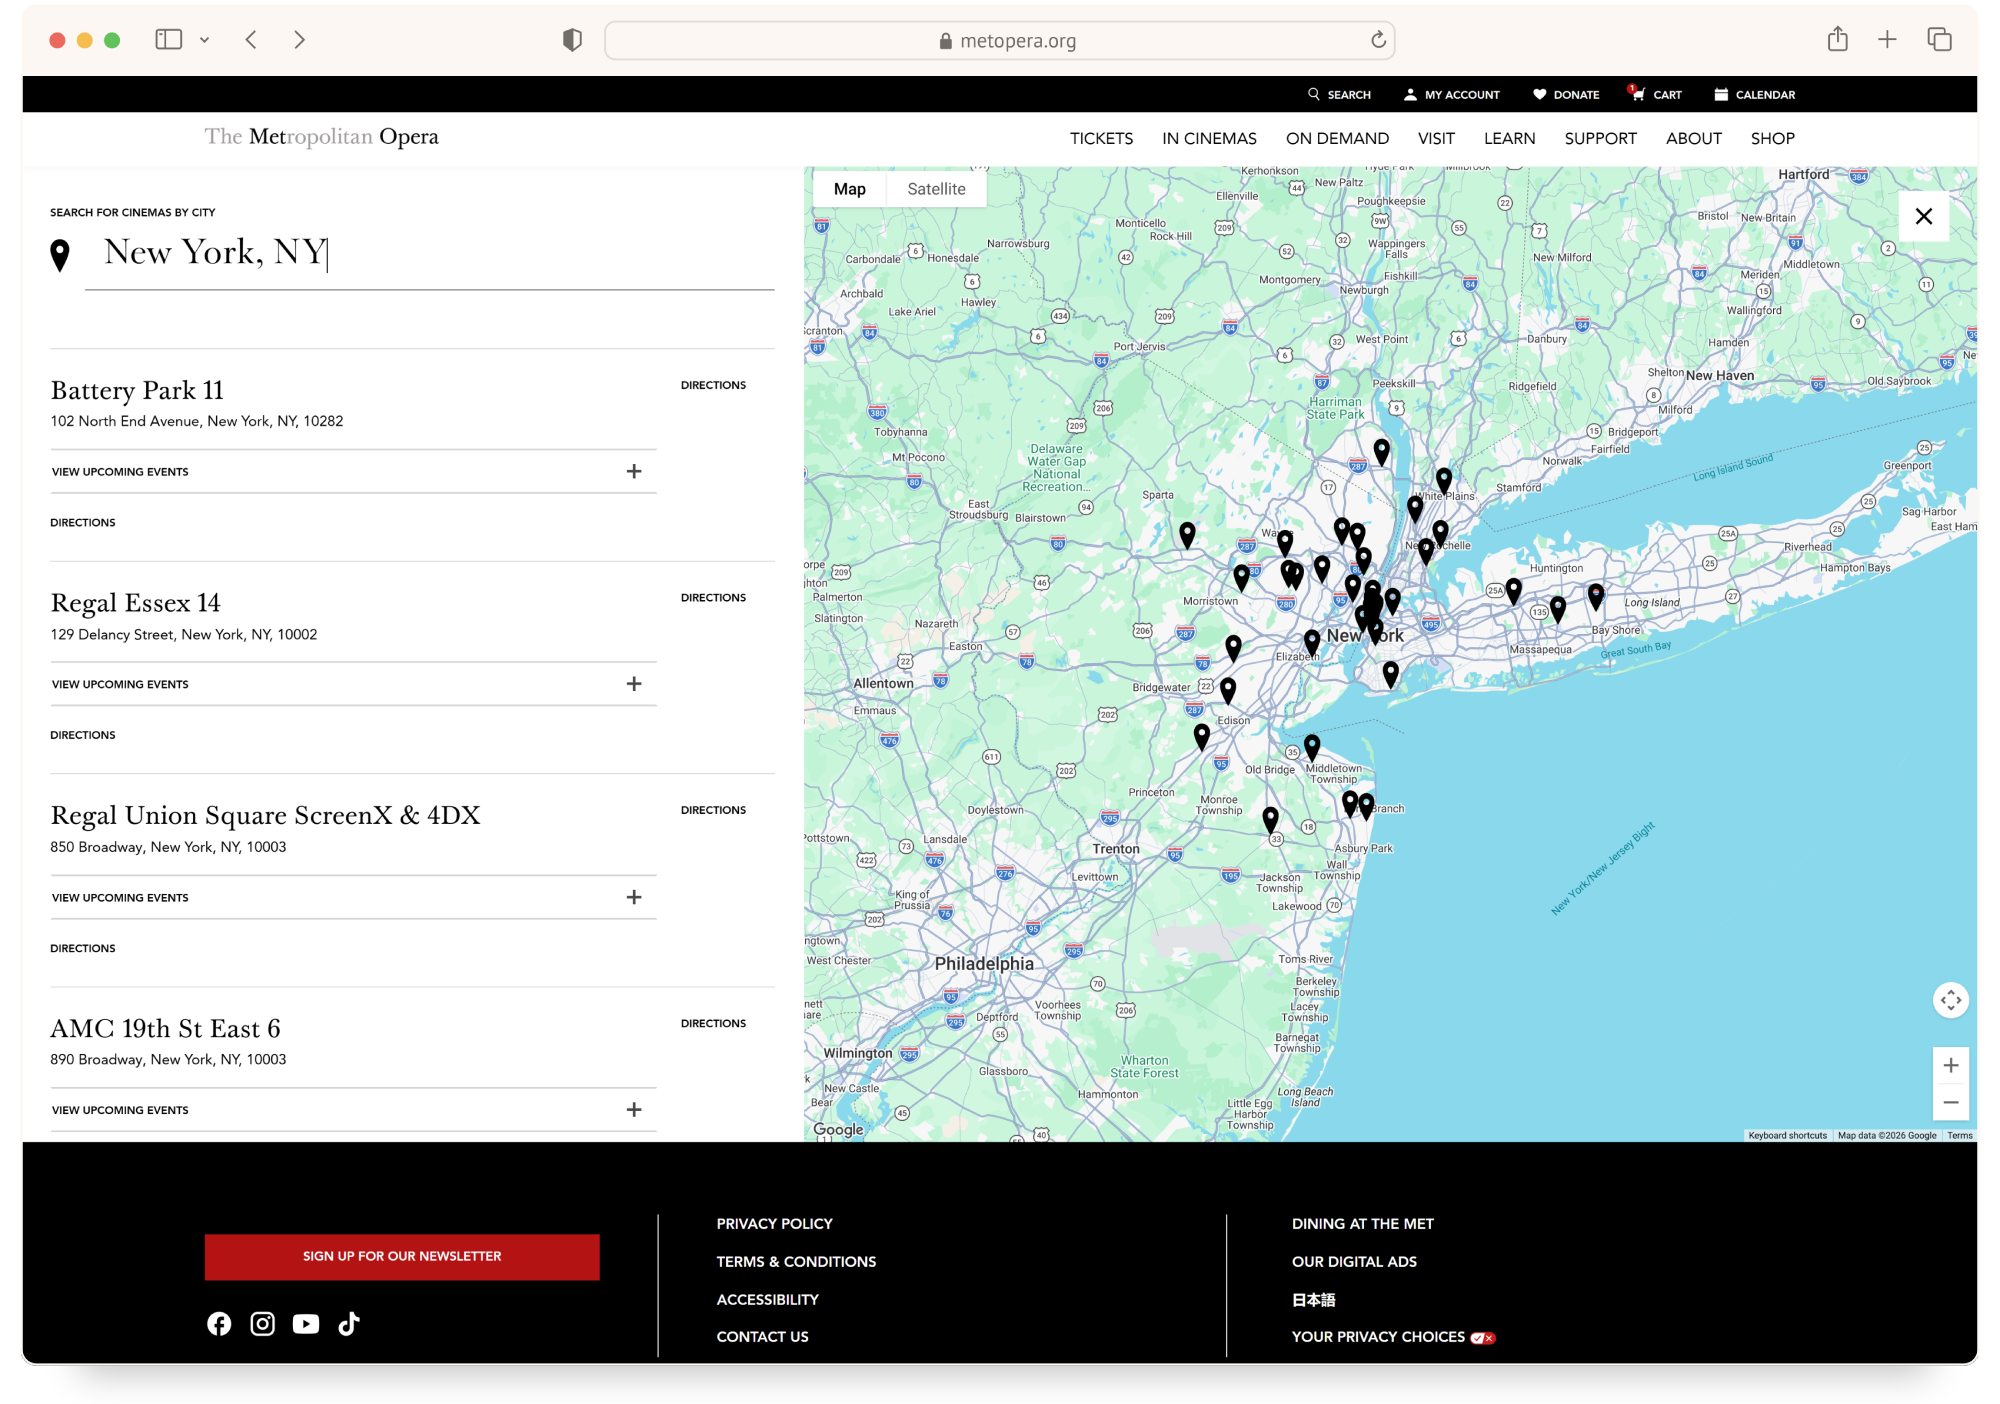Click The Metropolitan Opera logo
Image resolution: width=2000 pixels, height=1404 pixels.
321,137
